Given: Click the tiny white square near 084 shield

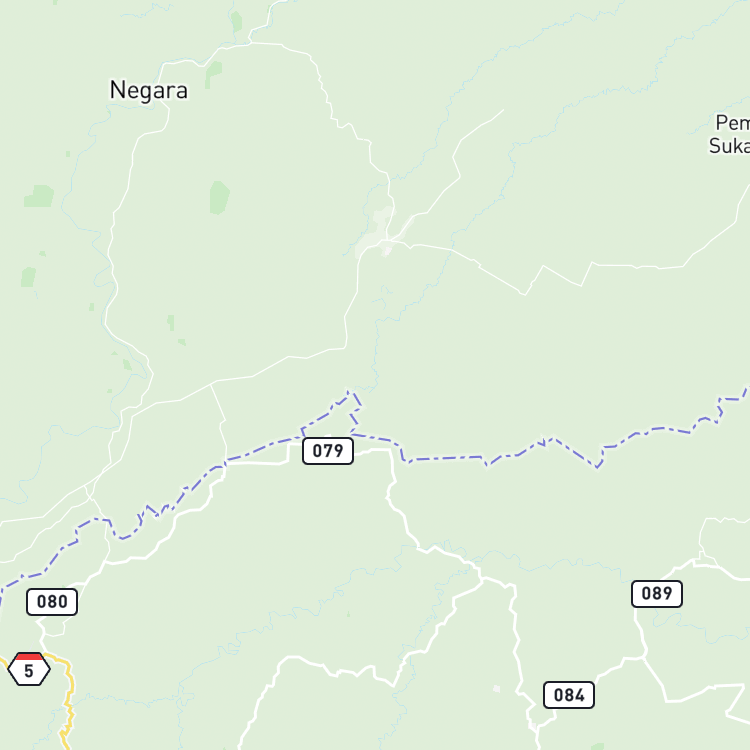Looking at the screenshot, I should click(496, 689).
